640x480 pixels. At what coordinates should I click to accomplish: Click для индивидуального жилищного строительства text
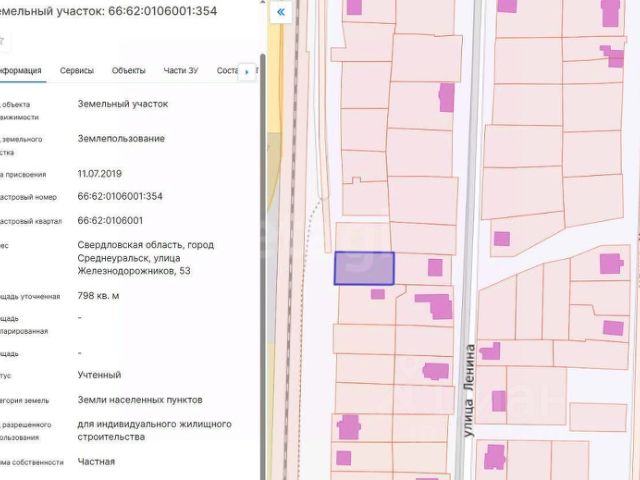(154, 430)
